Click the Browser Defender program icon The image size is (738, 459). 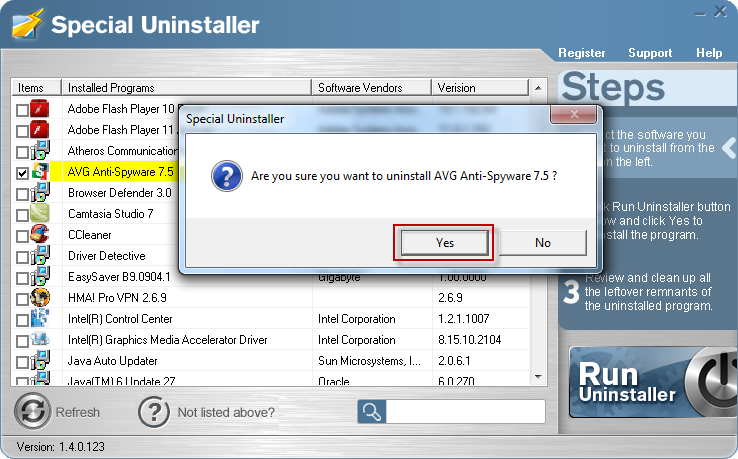40,192
